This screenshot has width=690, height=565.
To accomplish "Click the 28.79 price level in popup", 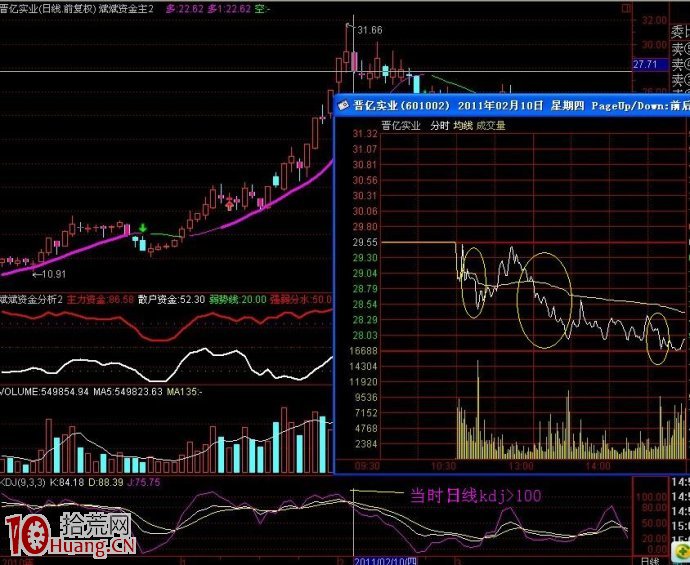I will 365,289.
